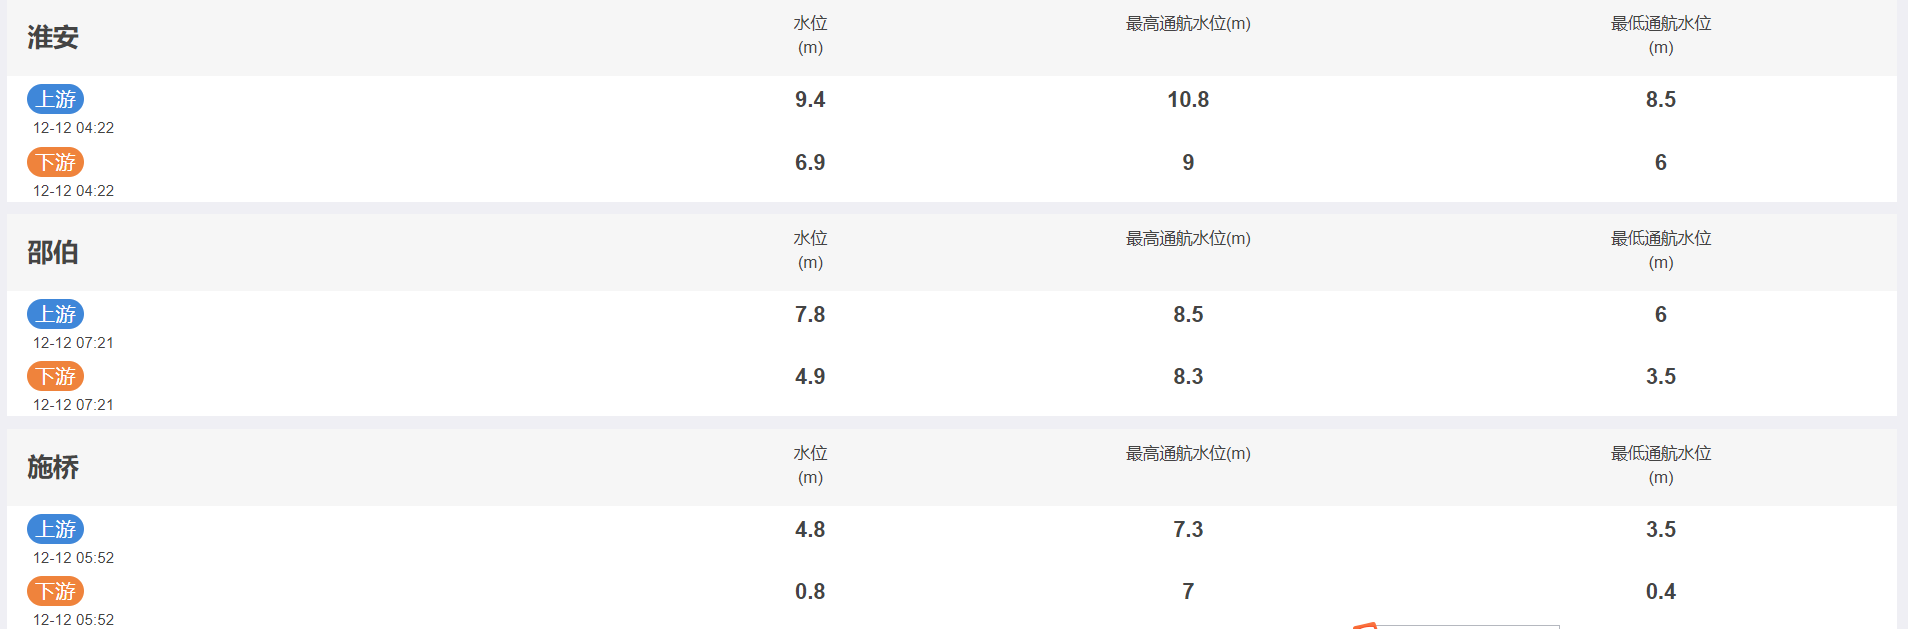
Task: Click 施桥 downstream minimum level value 0.4
Action: (x=1661, y=591)
